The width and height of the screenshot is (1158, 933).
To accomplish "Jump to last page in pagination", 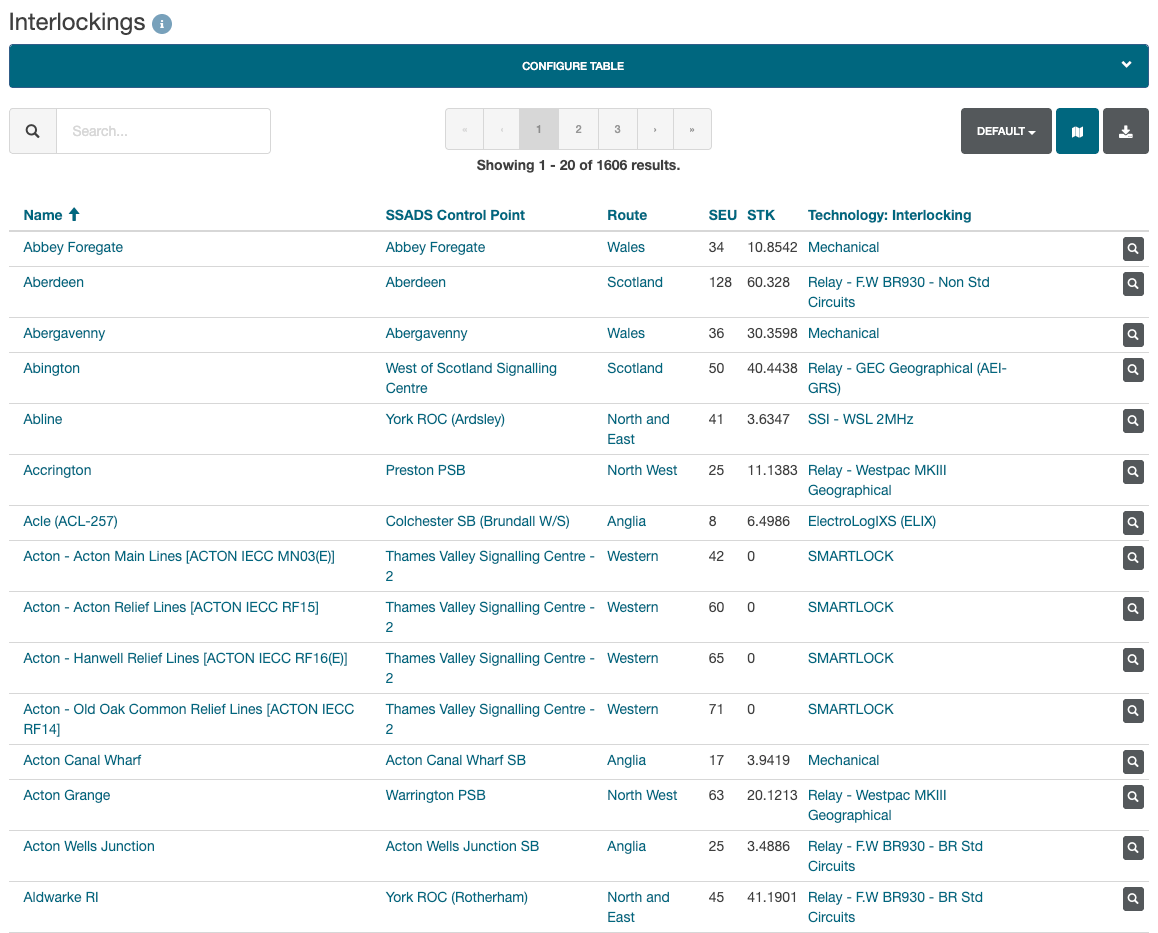I will tap(692, 129).
